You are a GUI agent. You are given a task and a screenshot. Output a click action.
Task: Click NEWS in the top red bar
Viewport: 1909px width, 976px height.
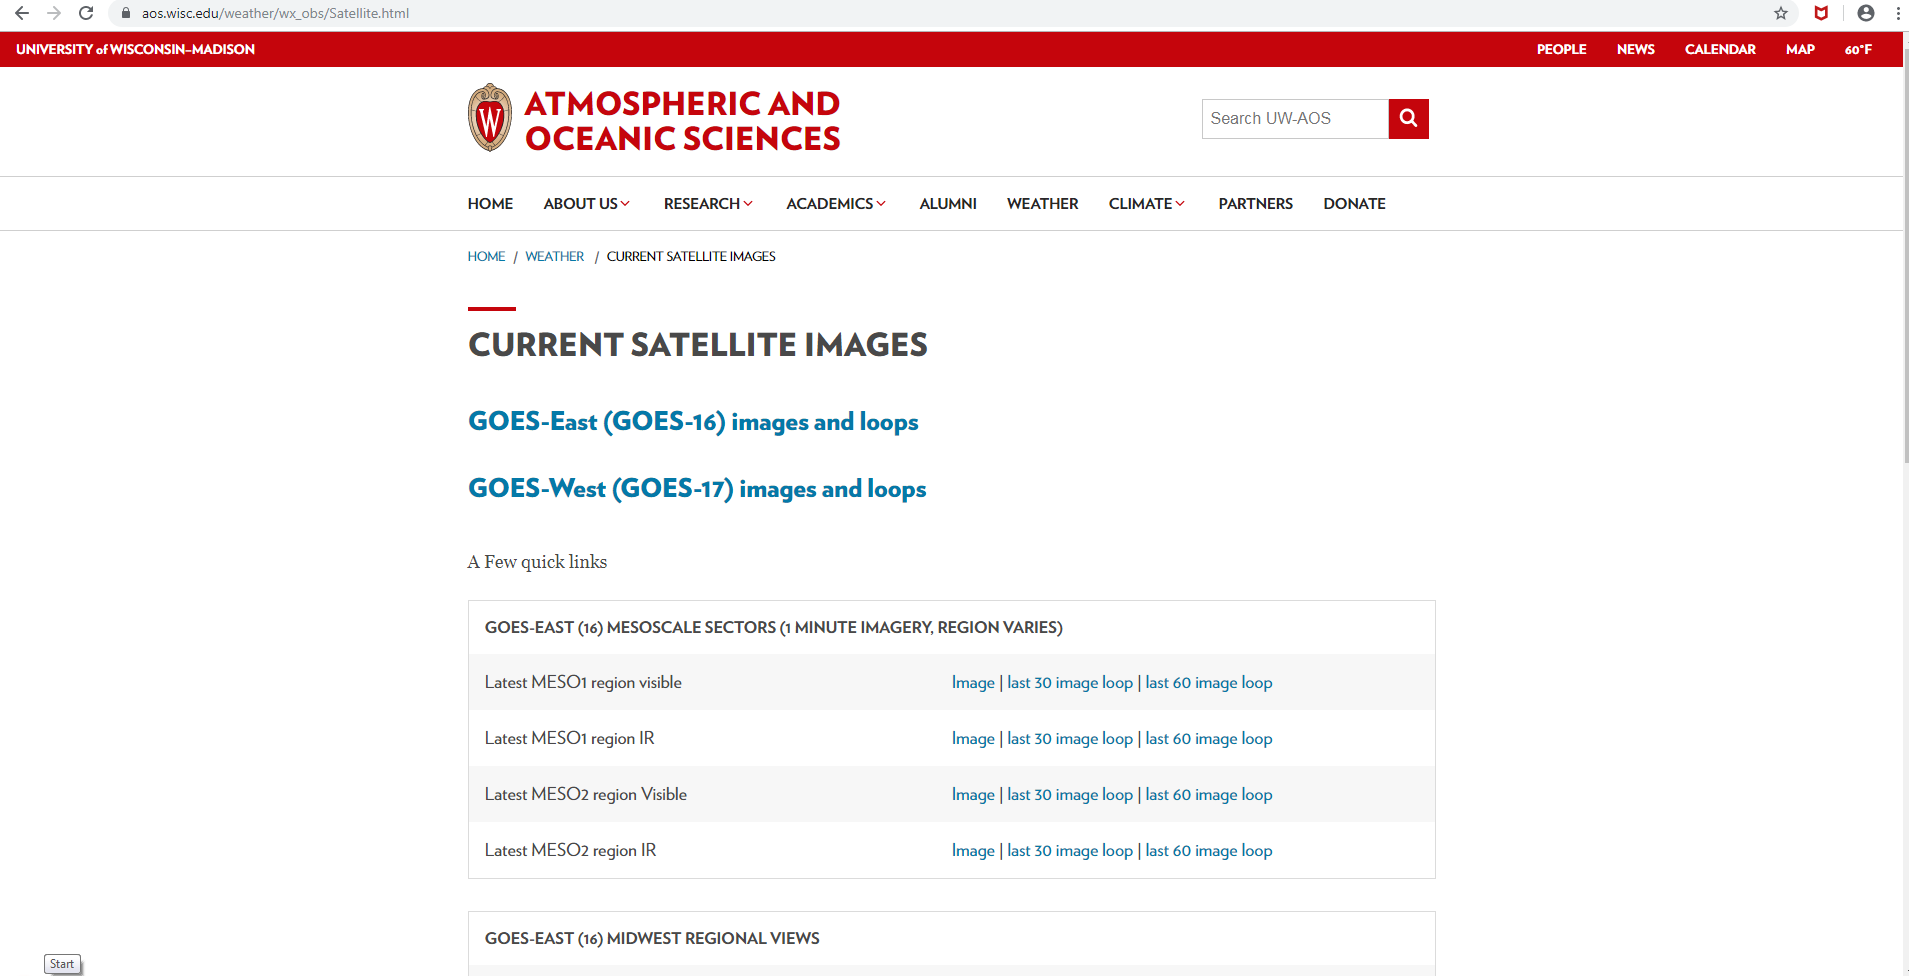1635,49
